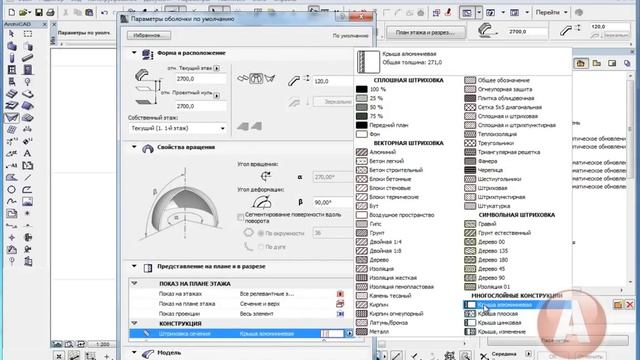Click the 'Избранное...' button
Screen dimensions: 640x360
pos(149,36)
